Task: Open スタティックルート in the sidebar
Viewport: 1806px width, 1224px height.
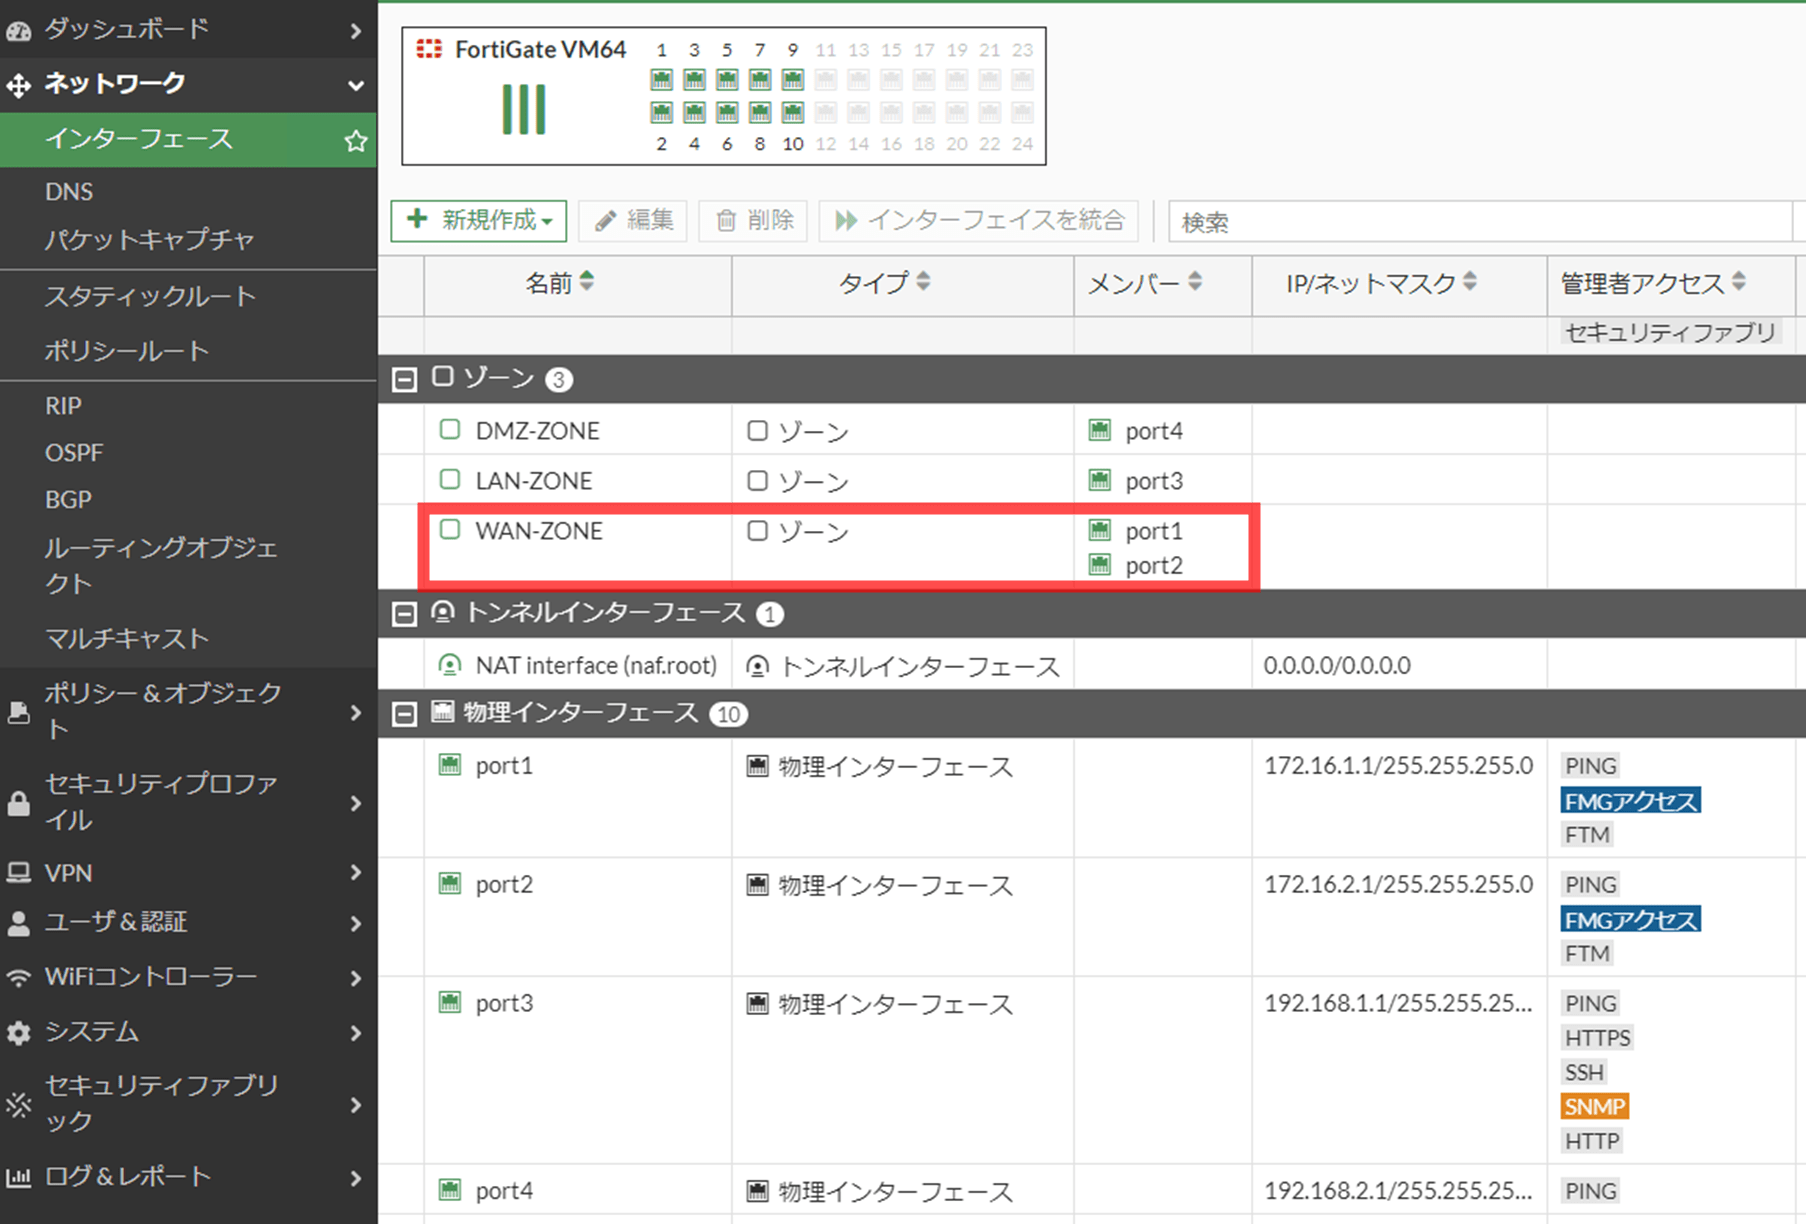Action: (x=150, y=296)
